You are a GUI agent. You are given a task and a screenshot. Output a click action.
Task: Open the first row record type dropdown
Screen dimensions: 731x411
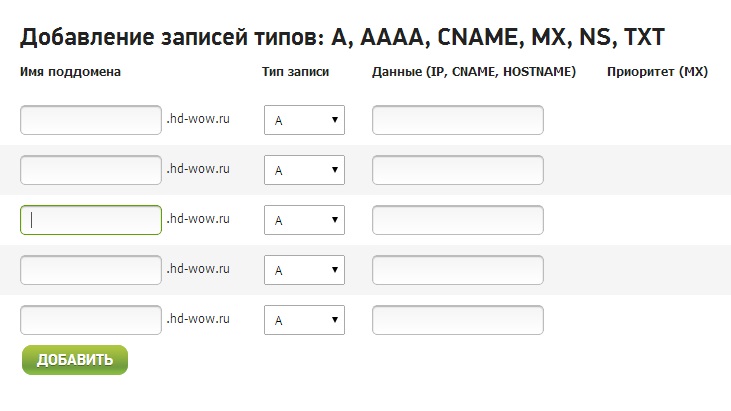pos(304,121)
